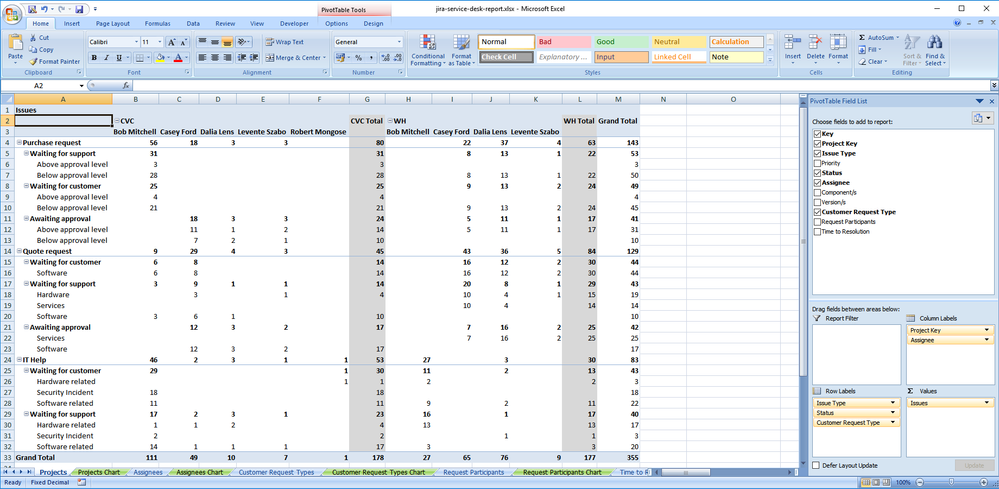Click Save in Quick Access Toolbar
Screen dimensions: 999x489
[79, 10]
